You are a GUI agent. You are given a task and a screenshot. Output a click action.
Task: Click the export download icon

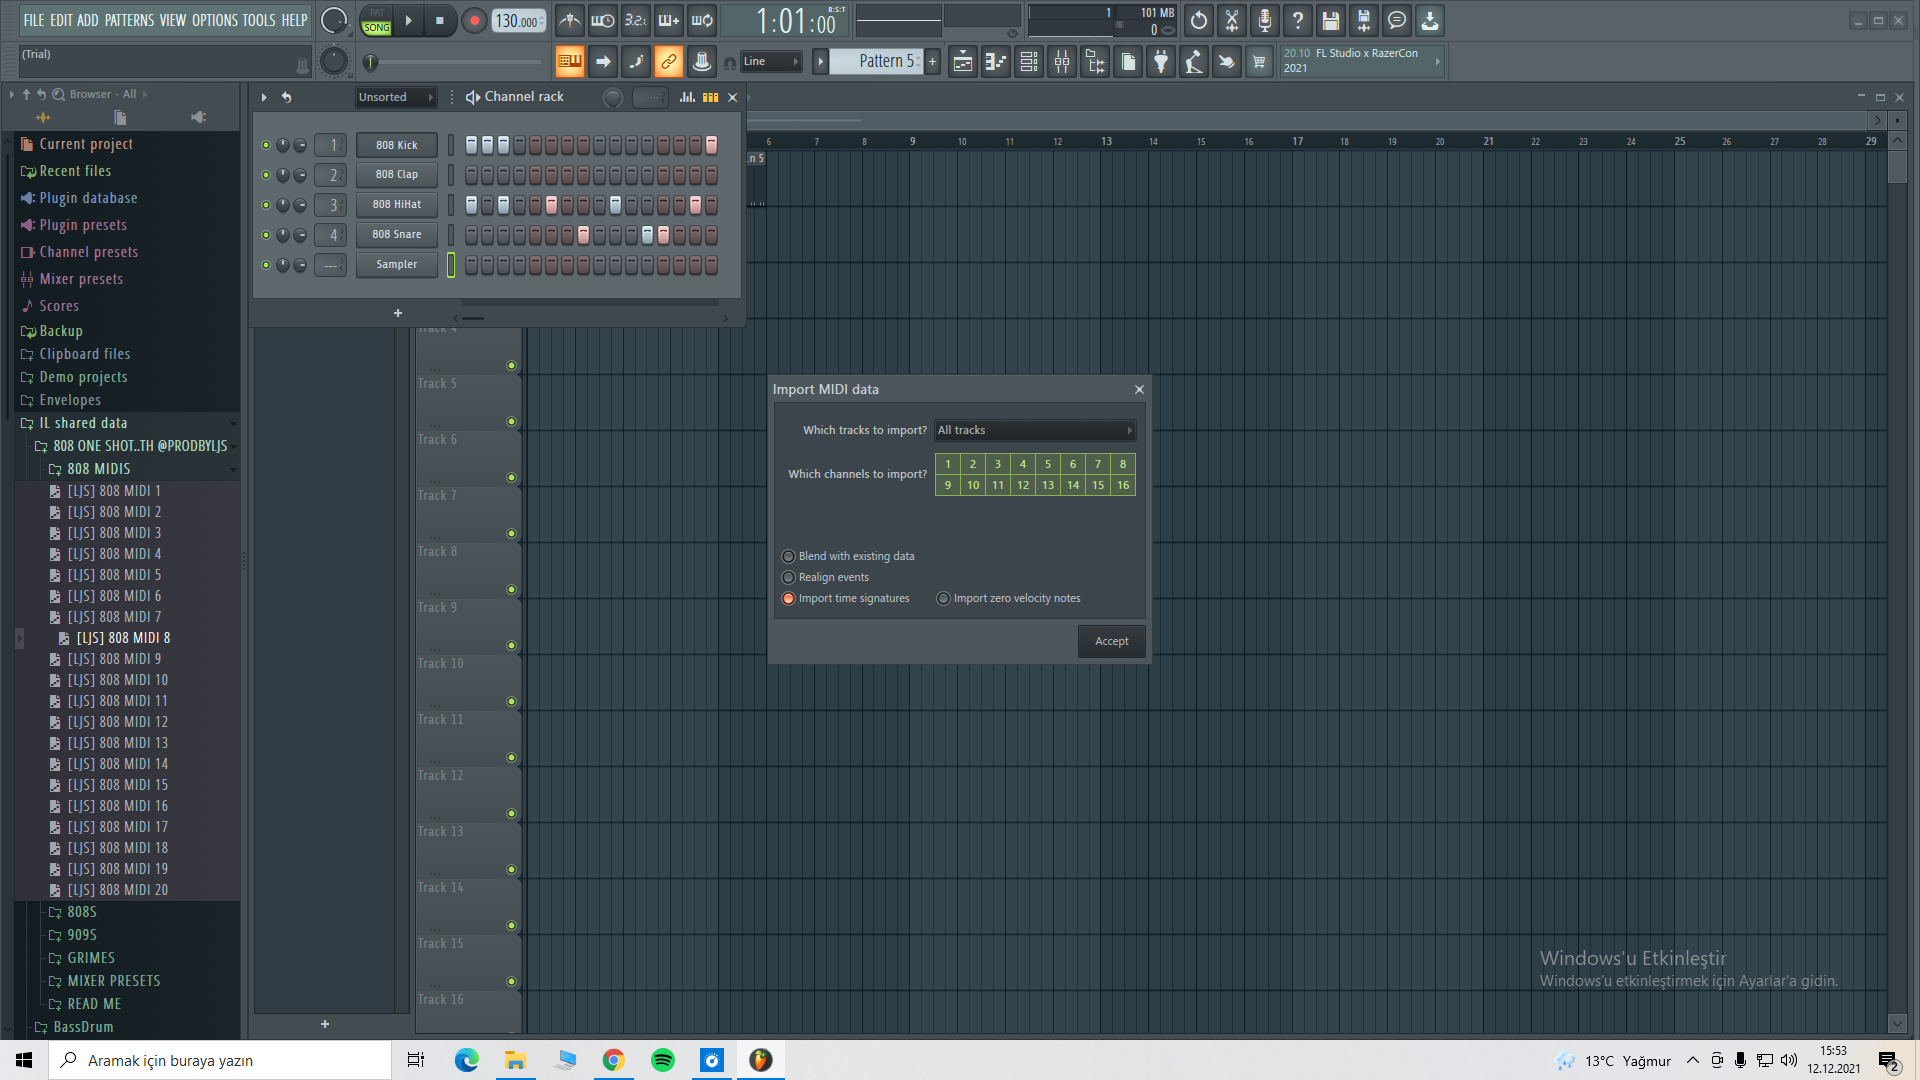[1430, 20]
